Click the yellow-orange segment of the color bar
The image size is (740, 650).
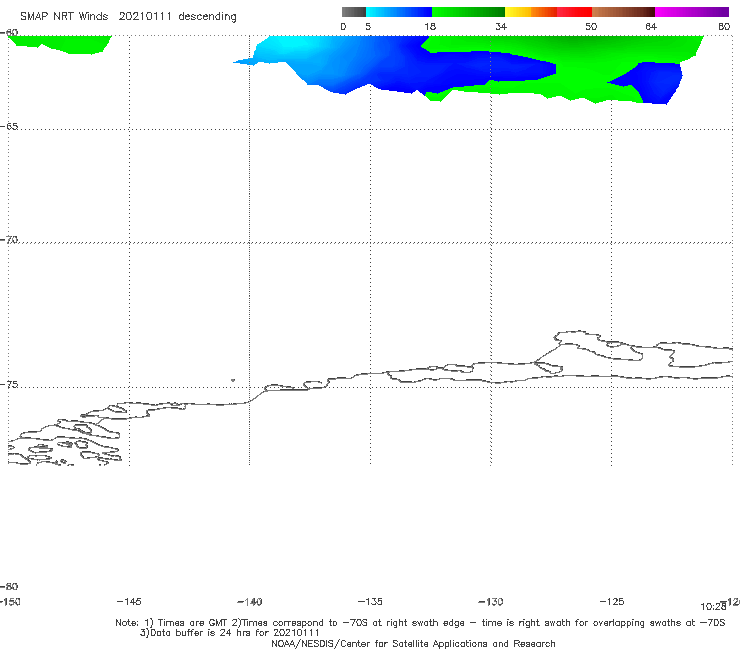(x=531, y=12)
